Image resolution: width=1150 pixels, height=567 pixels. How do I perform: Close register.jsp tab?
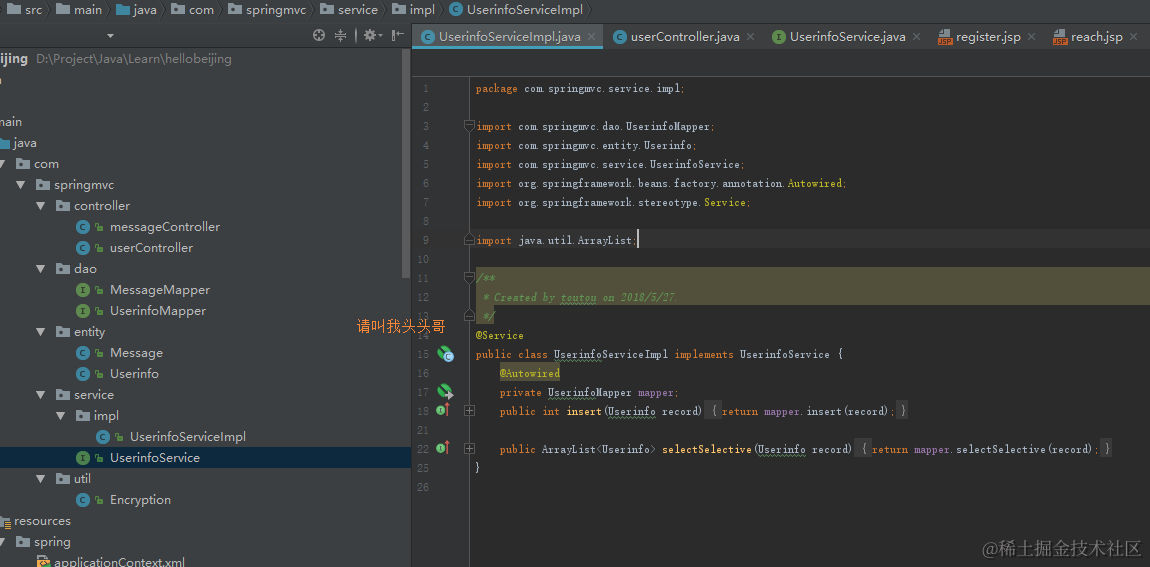pos(1031,37)
